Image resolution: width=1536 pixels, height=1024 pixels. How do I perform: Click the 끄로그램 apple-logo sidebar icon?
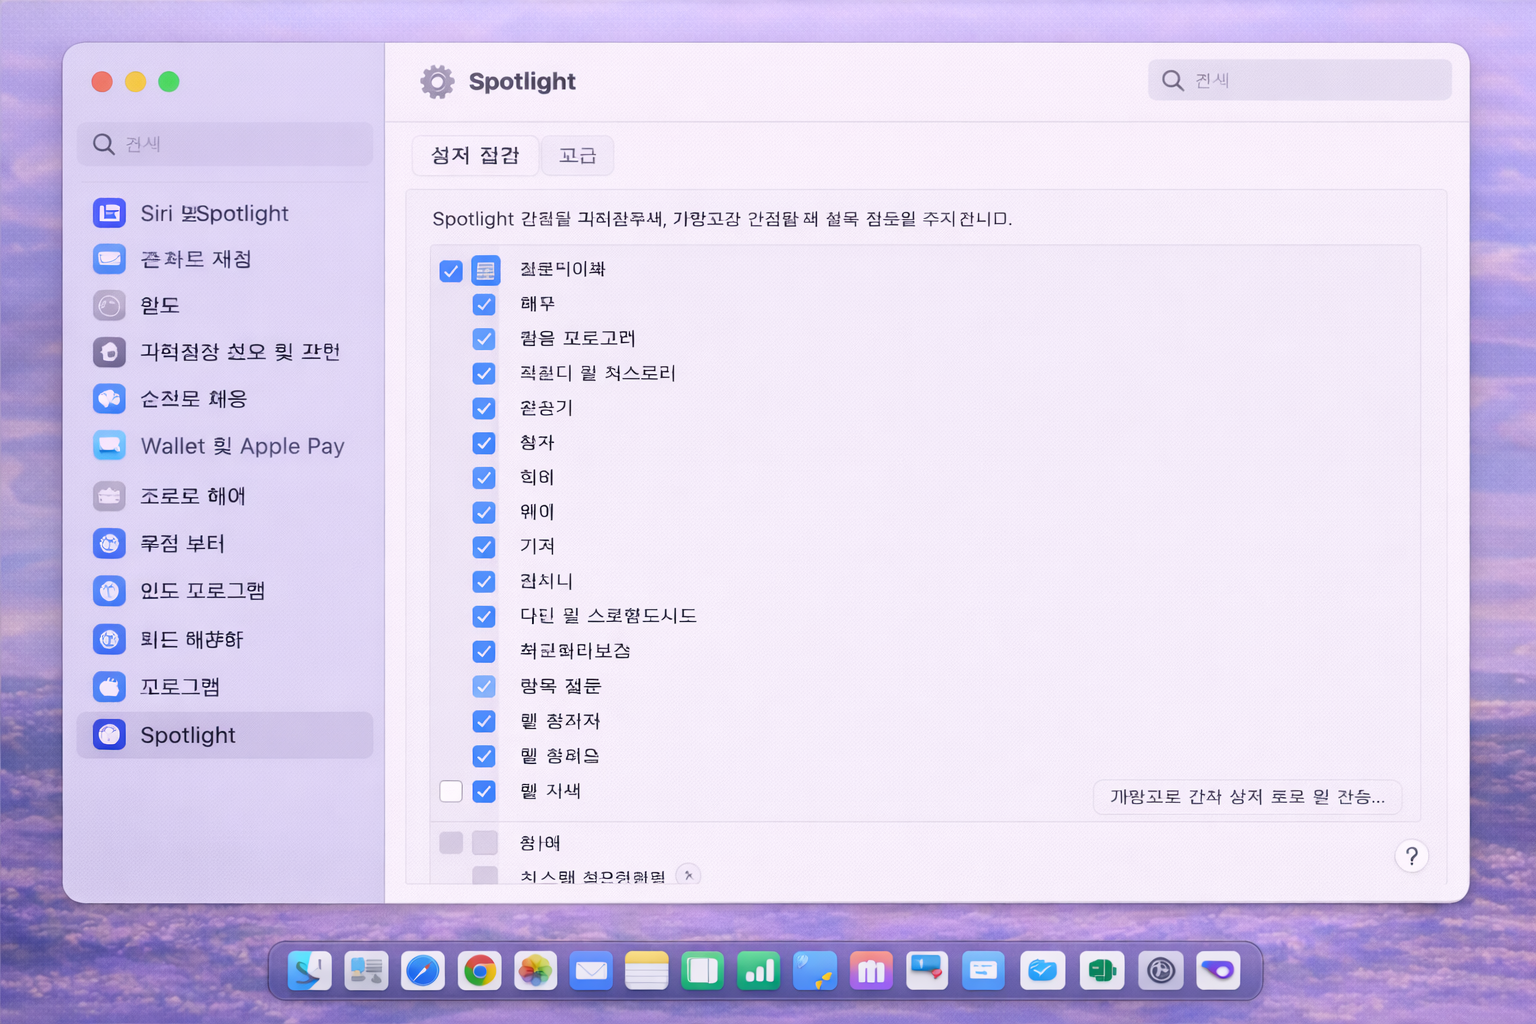(x=109, y=686)
